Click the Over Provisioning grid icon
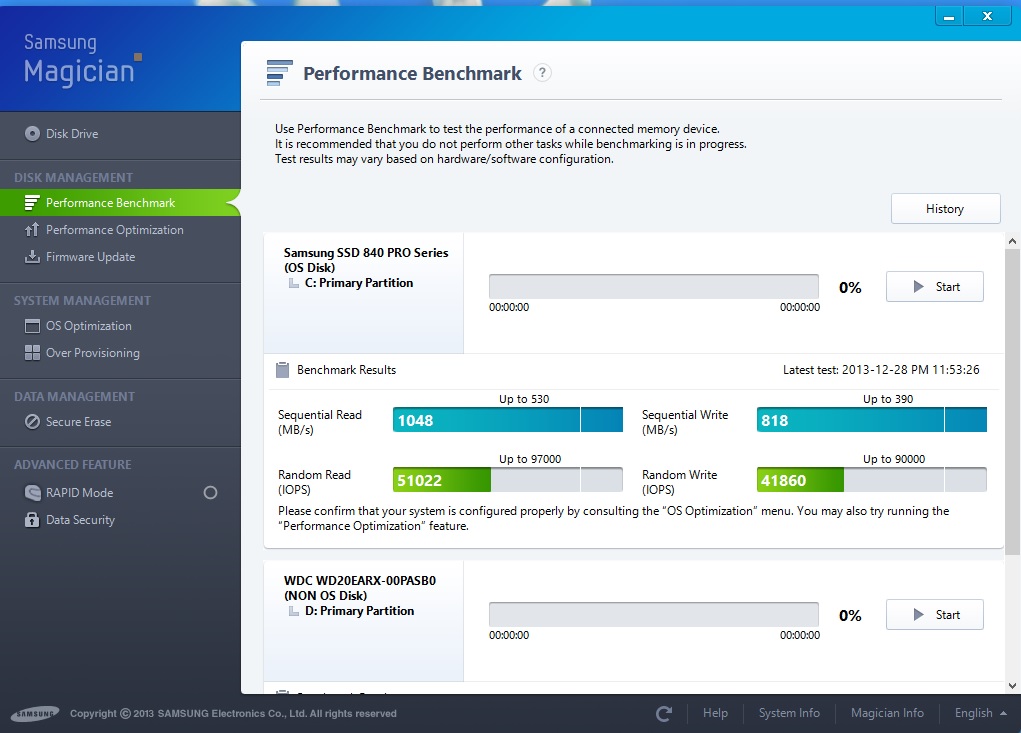Image resolution: width=1021 pixels, height=733 pixels. (32, 353)
